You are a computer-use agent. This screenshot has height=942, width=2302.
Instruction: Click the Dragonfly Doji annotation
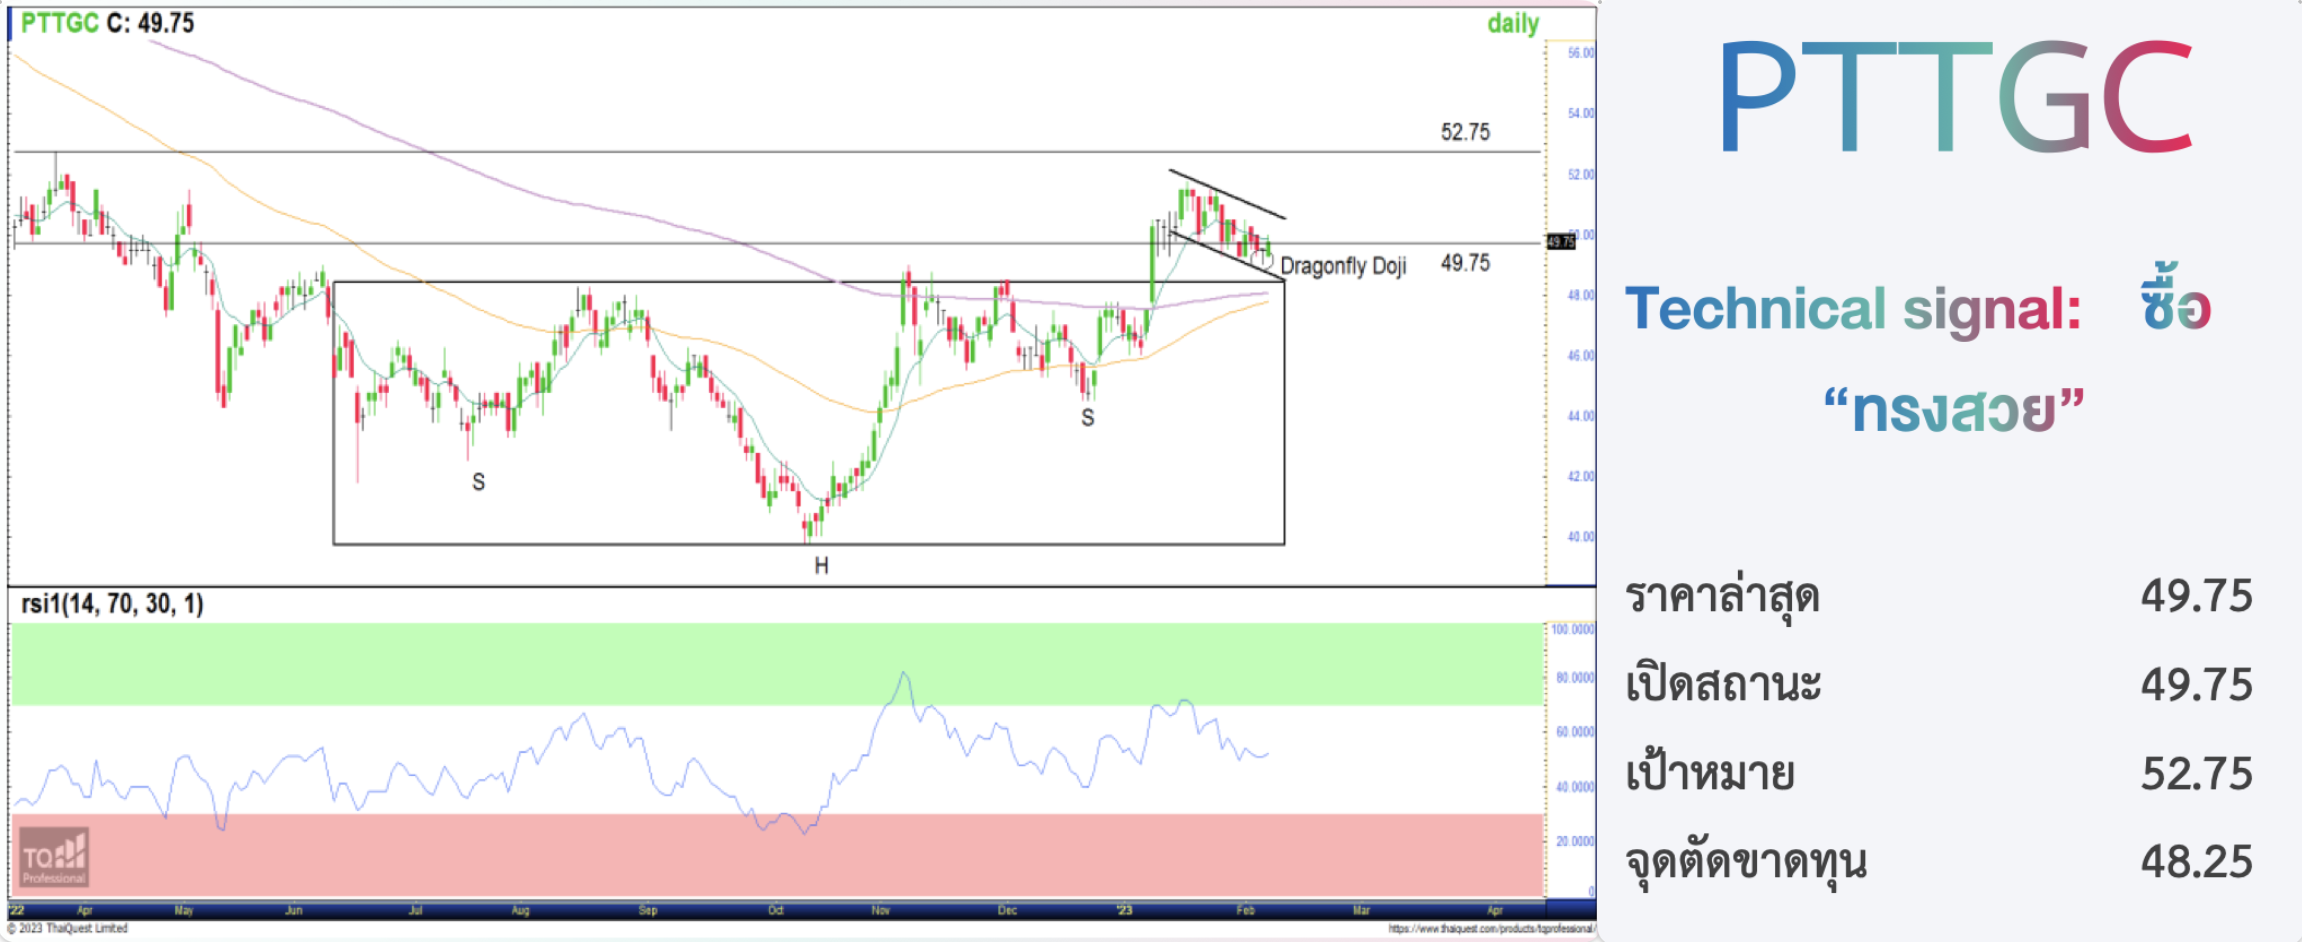coord(1343,266)
